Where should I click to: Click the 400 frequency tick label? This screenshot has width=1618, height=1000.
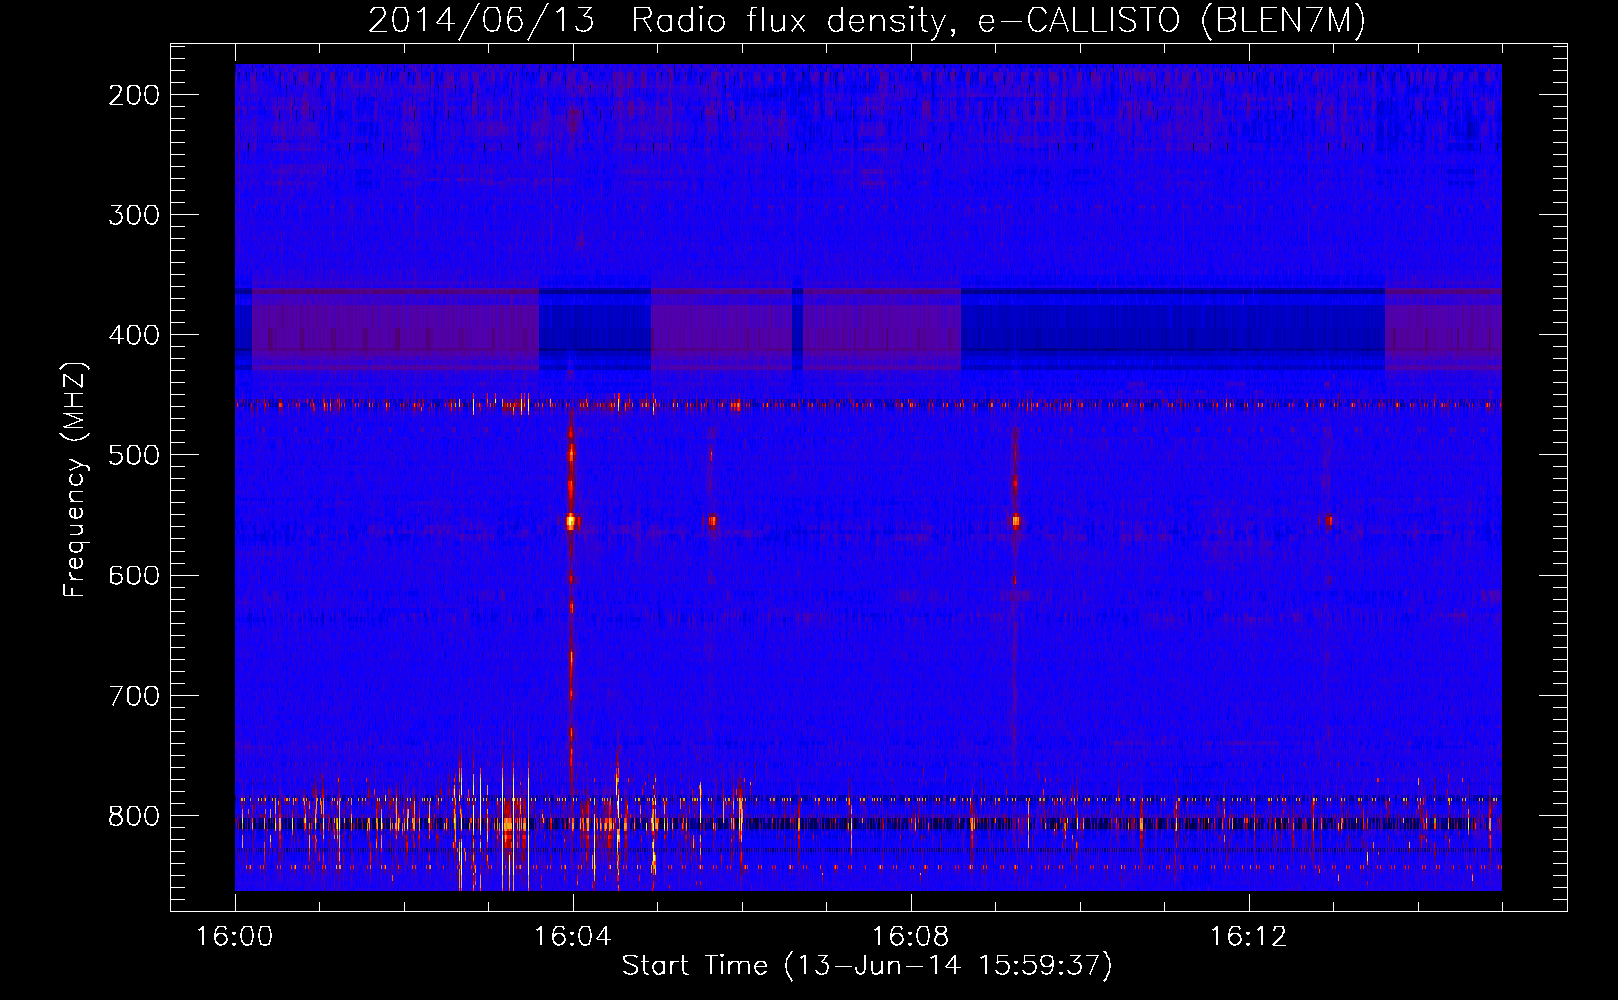pos(133,335)
